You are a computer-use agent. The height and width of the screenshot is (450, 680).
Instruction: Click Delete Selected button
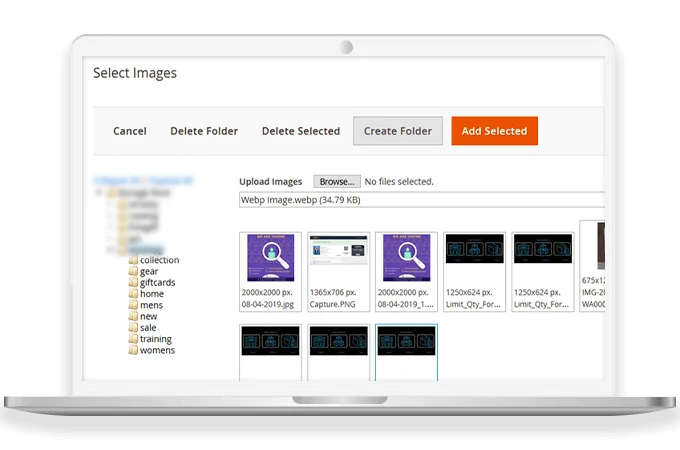[301, 131]
